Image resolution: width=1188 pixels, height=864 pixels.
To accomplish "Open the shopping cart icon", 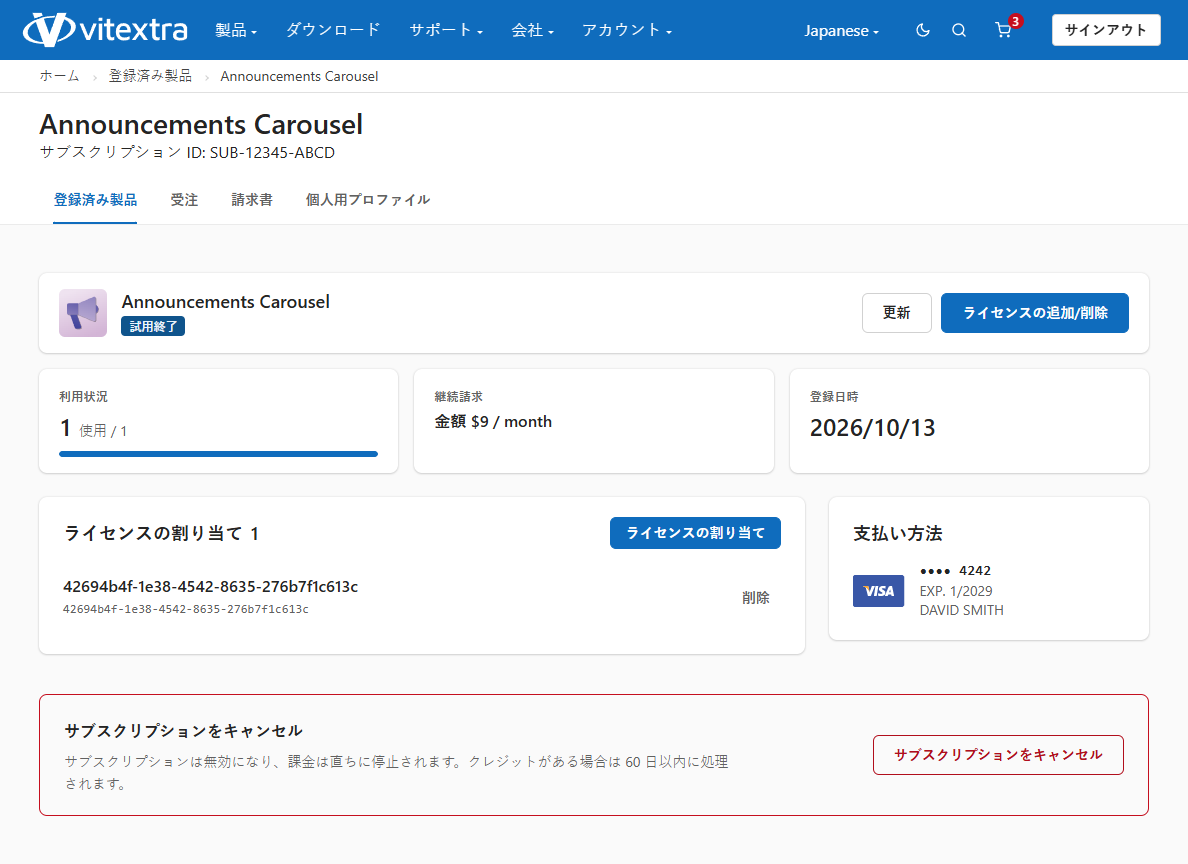I will pos(1003,30).
